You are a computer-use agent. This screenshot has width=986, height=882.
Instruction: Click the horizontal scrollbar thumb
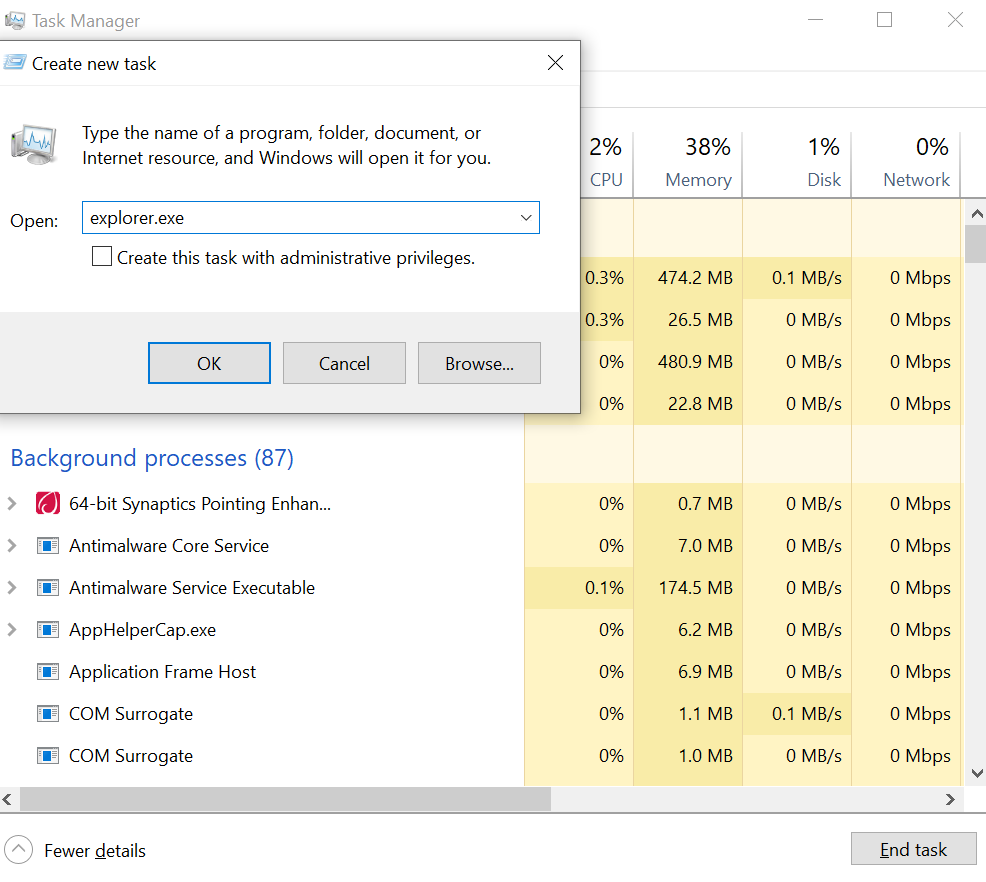click(285, 799)
